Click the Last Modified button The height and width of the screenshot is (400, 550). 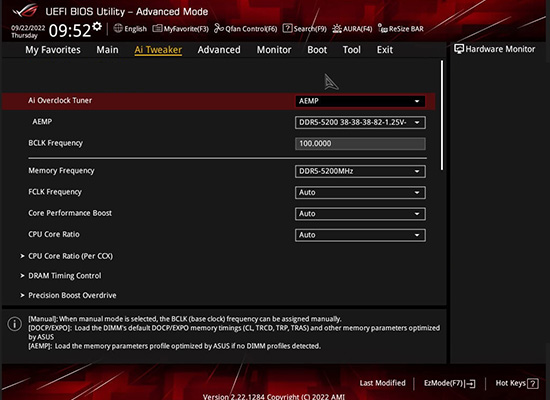click(382, 383)
